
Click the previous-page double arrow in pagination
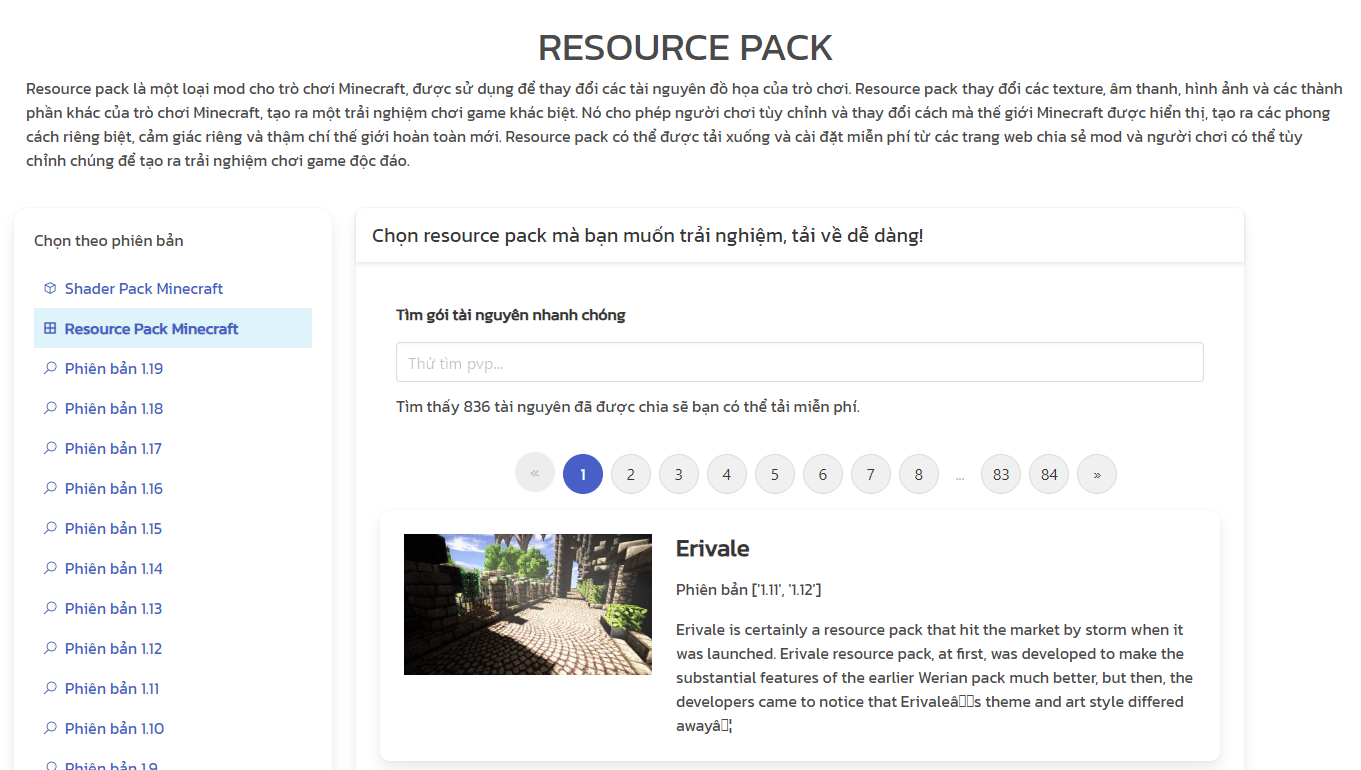tap(534, 473)
